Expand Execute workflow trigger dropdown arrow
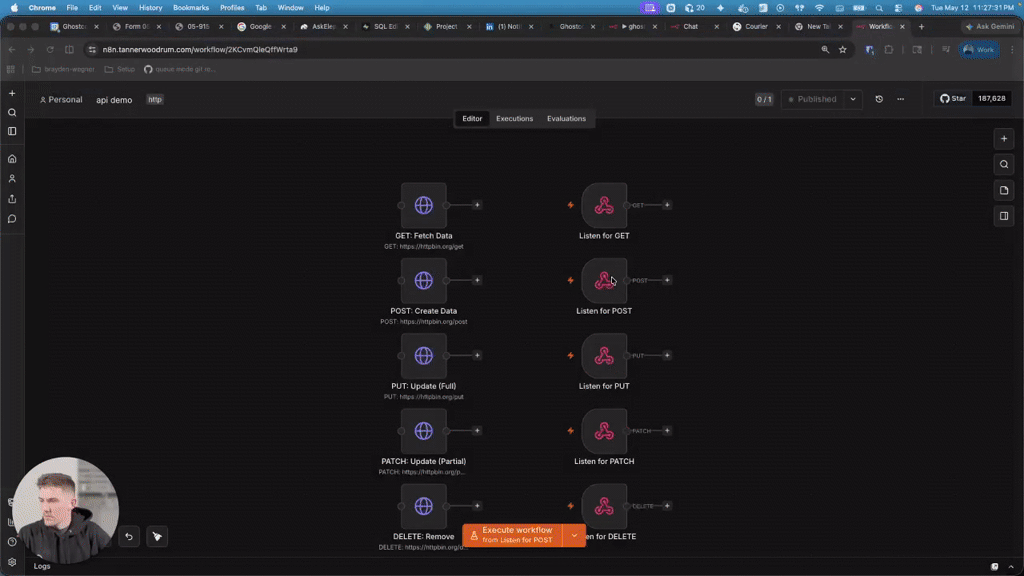Image resolution: width=1024 pixels, height=576 pixels. click(574, 536)
